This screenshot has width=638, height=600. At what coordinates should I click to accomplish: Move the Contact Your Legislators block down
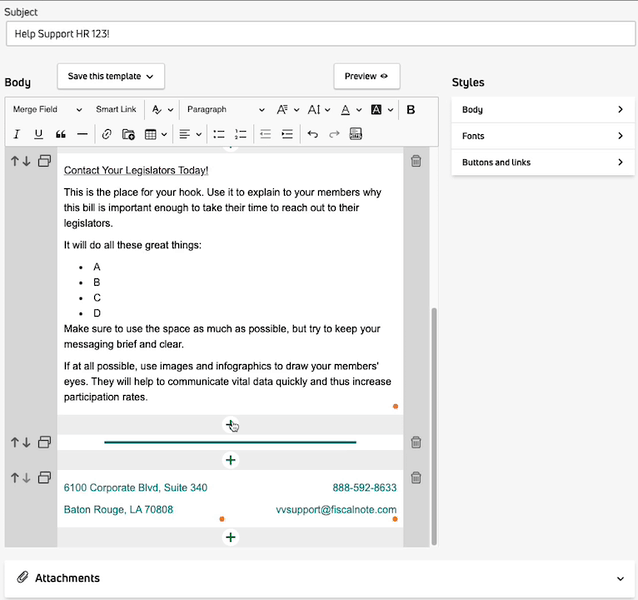click(x=26, y=161)
